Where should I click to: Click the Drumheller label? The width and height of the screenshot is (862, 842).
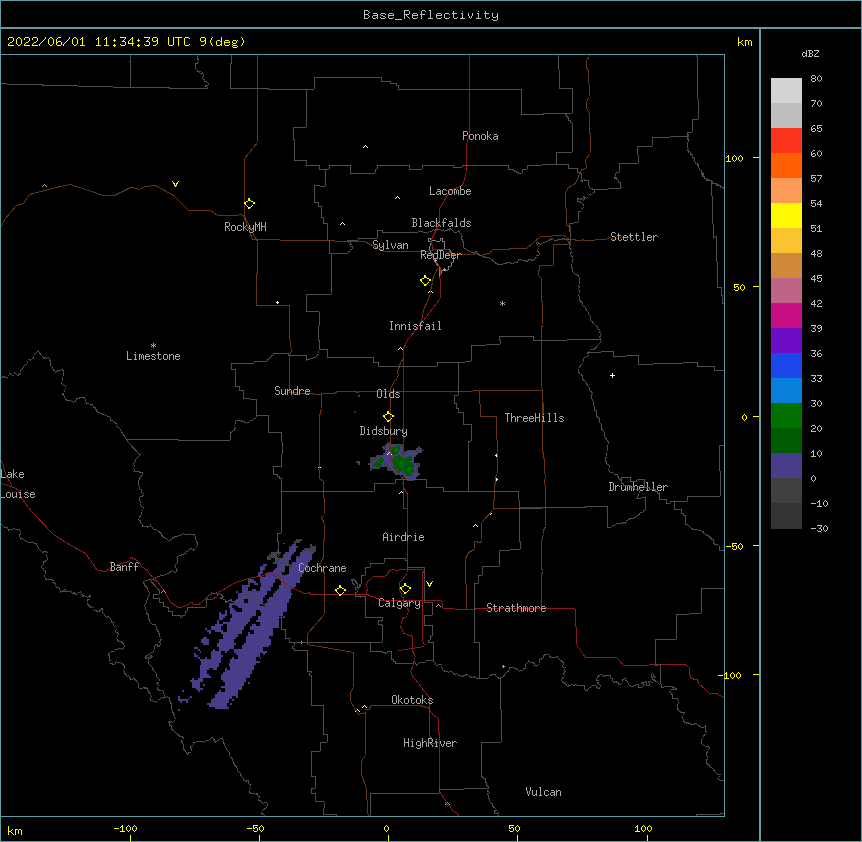tap(638, 487)
